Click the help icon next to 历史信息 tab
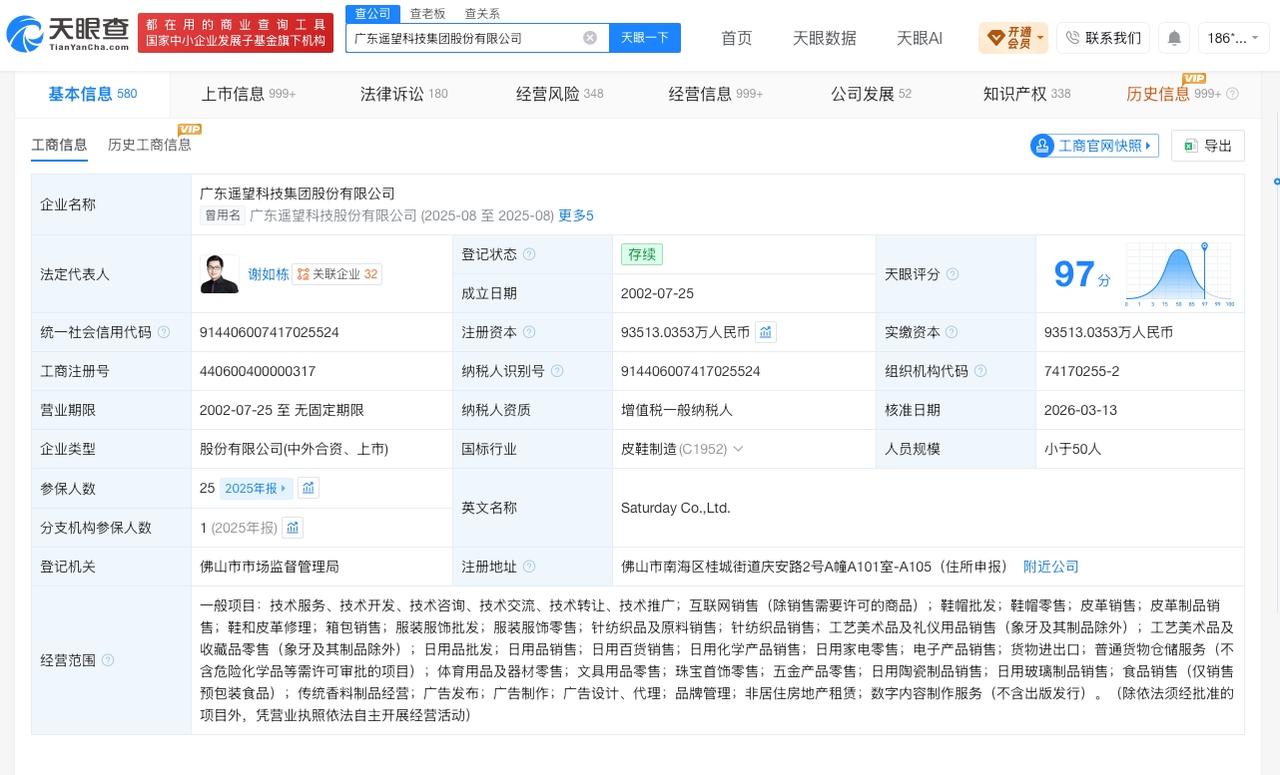1280x775 pixels. pos(1232,94)
